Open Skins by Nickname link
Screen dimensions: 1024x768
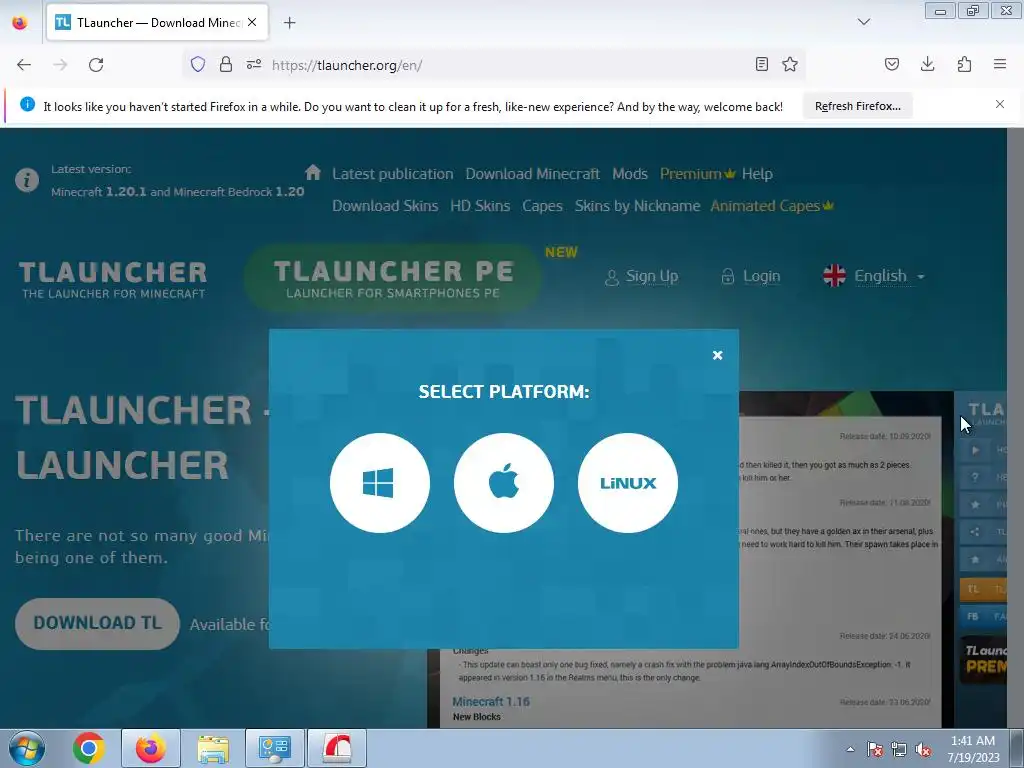click(637, 206)
